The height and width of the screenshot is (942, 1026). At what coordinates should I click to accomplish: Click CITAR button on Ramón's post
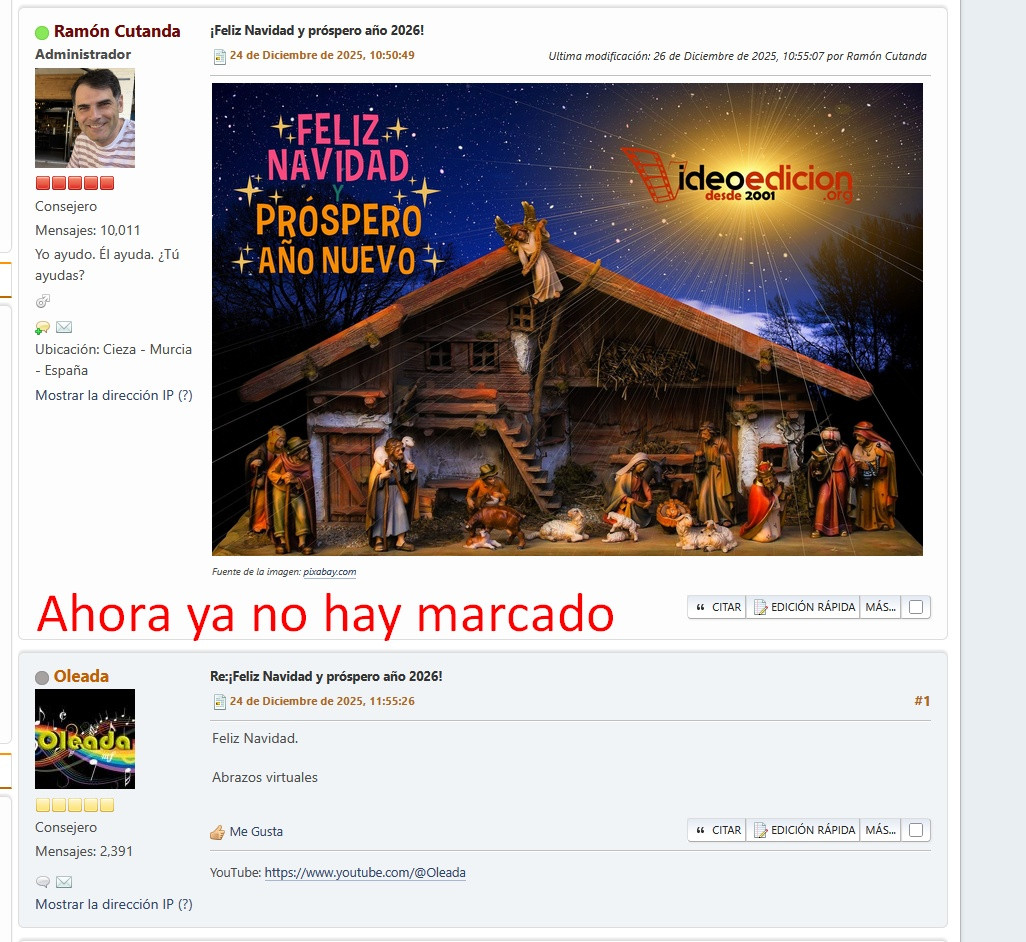tap(717, 607)
